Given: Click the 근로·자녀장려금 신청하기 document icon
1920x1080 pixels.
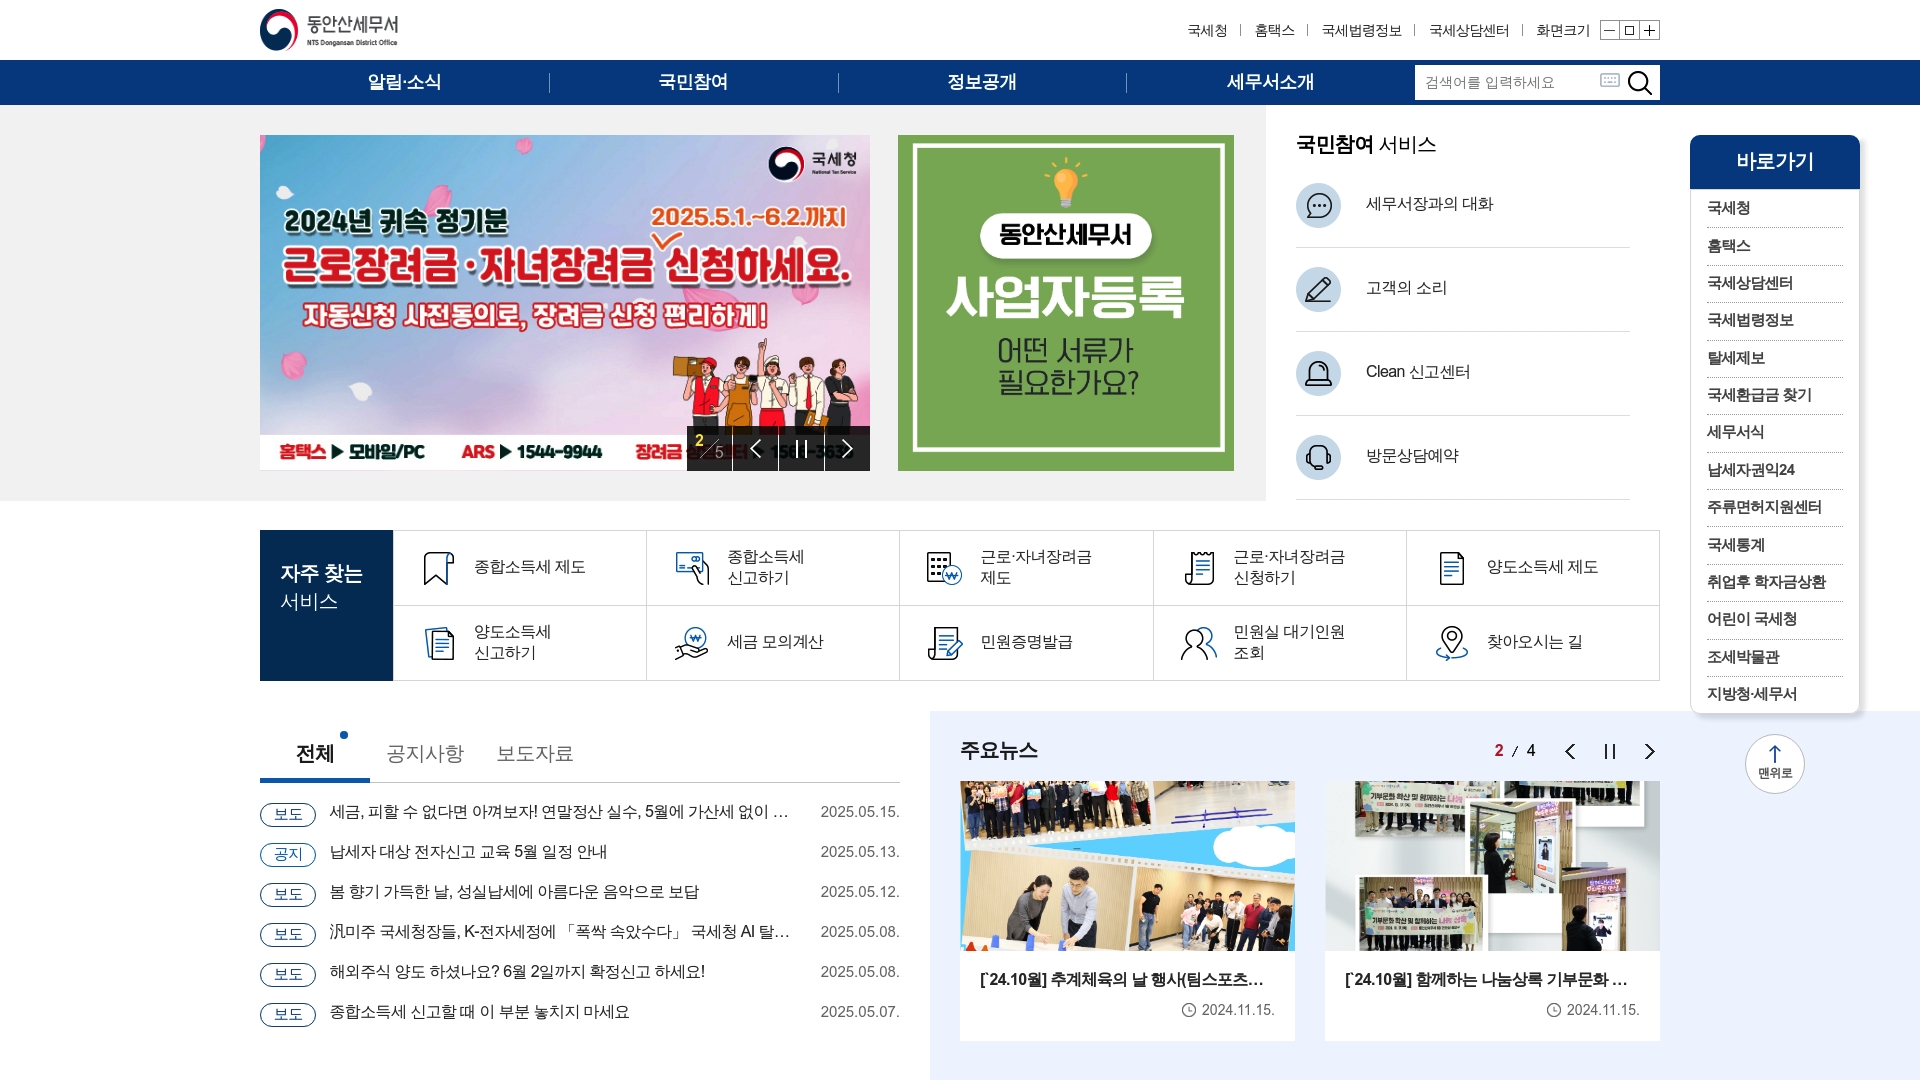Looking at the screenshot, I should coord(1199,568).
